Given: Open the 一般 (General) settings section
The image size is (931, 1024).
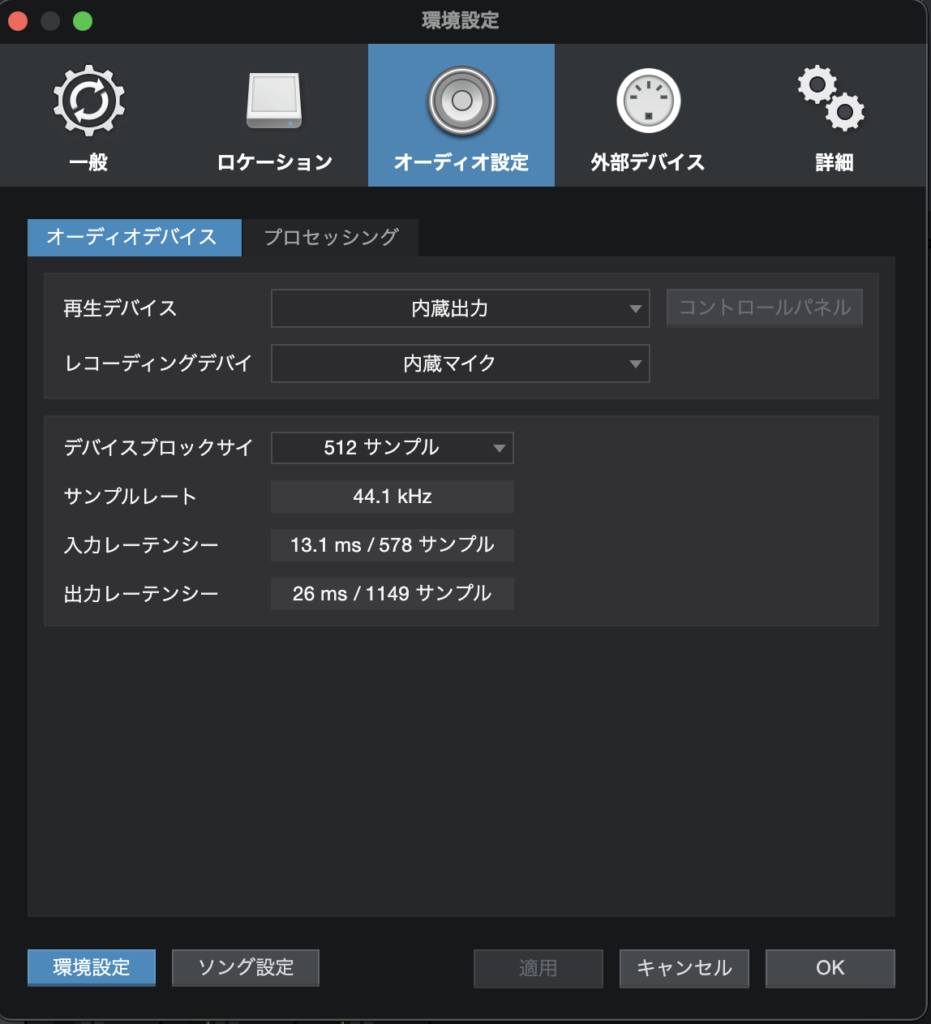Looking at the screenshot, I should [x=89, y=116].
